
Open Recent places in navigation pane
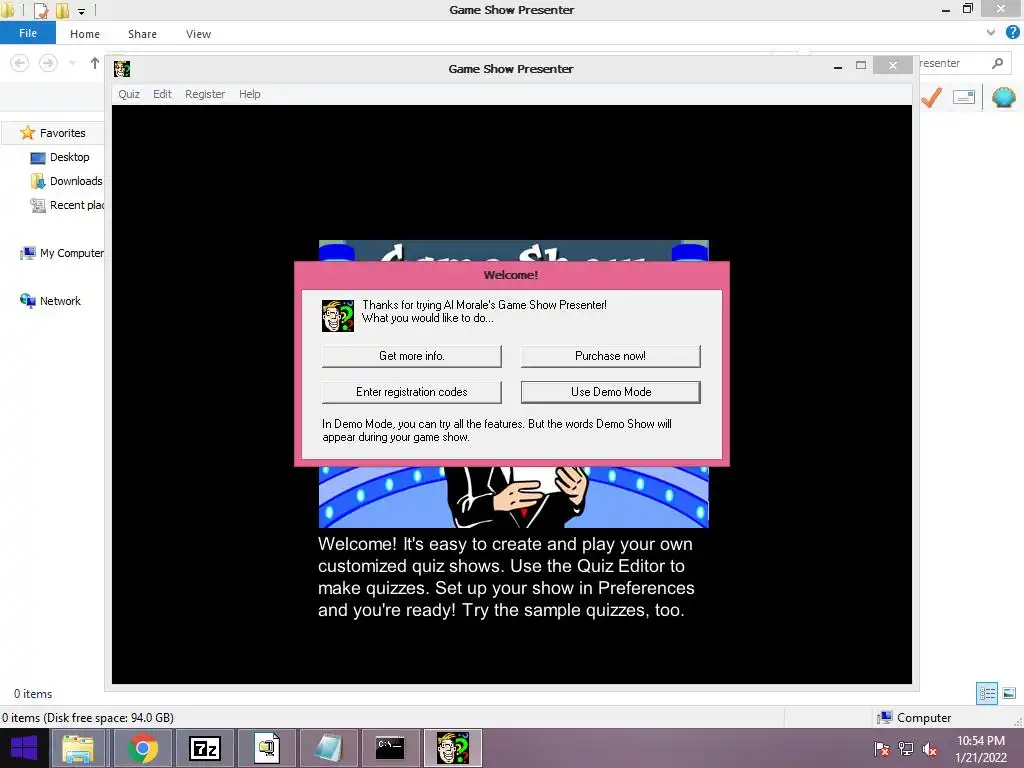[67, 205]
